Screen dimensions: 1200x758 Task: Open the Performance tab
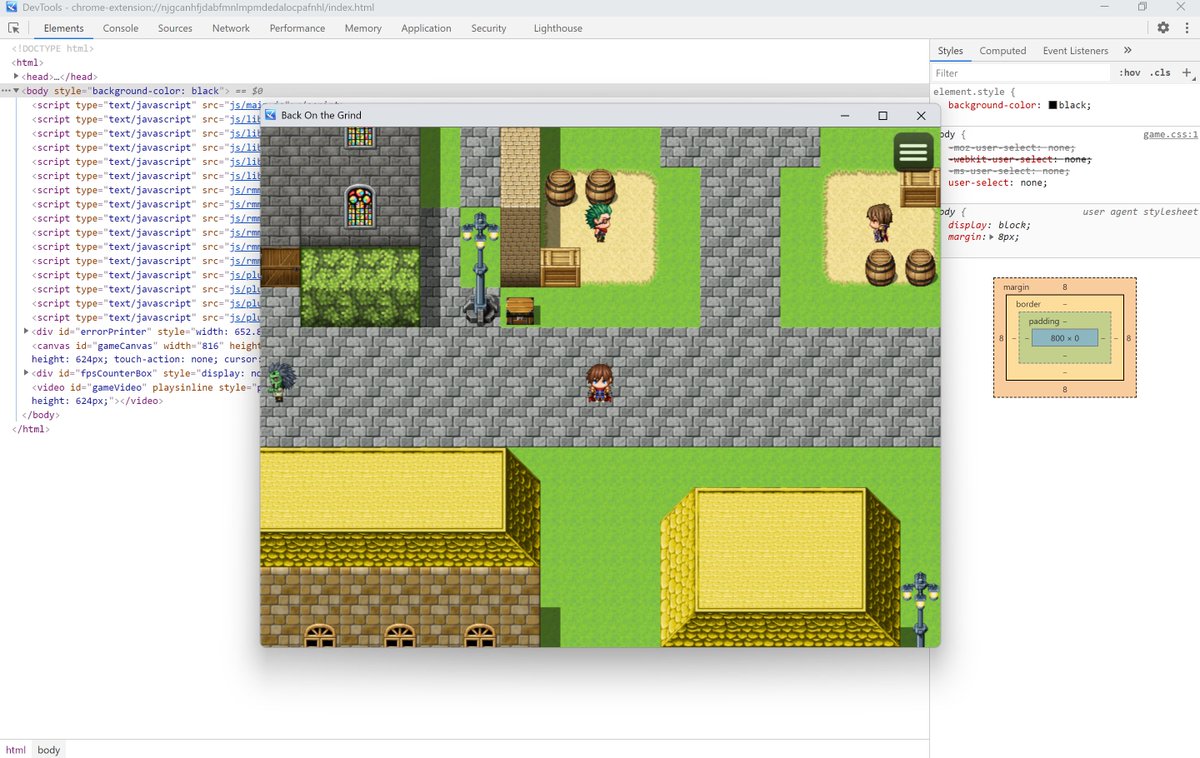[297, 28]
